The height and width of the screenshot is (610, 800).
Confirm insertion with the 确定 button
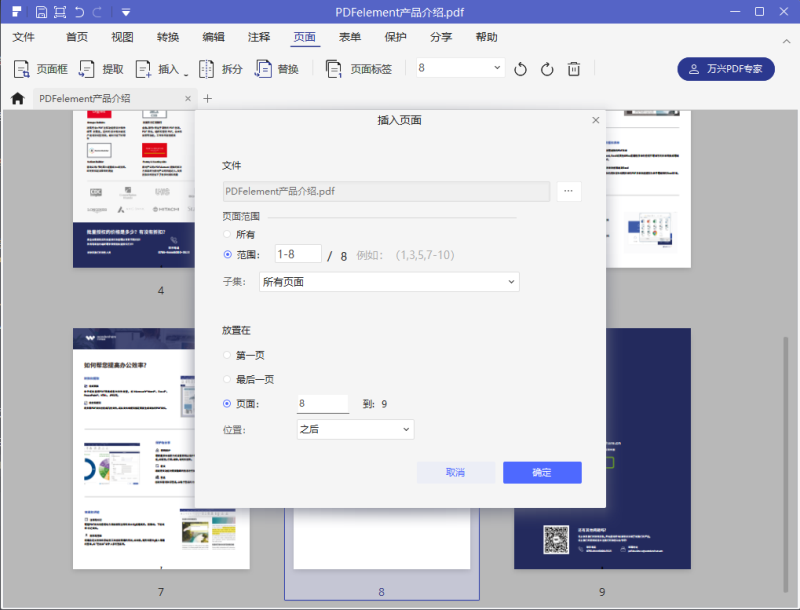click(541, 472)
